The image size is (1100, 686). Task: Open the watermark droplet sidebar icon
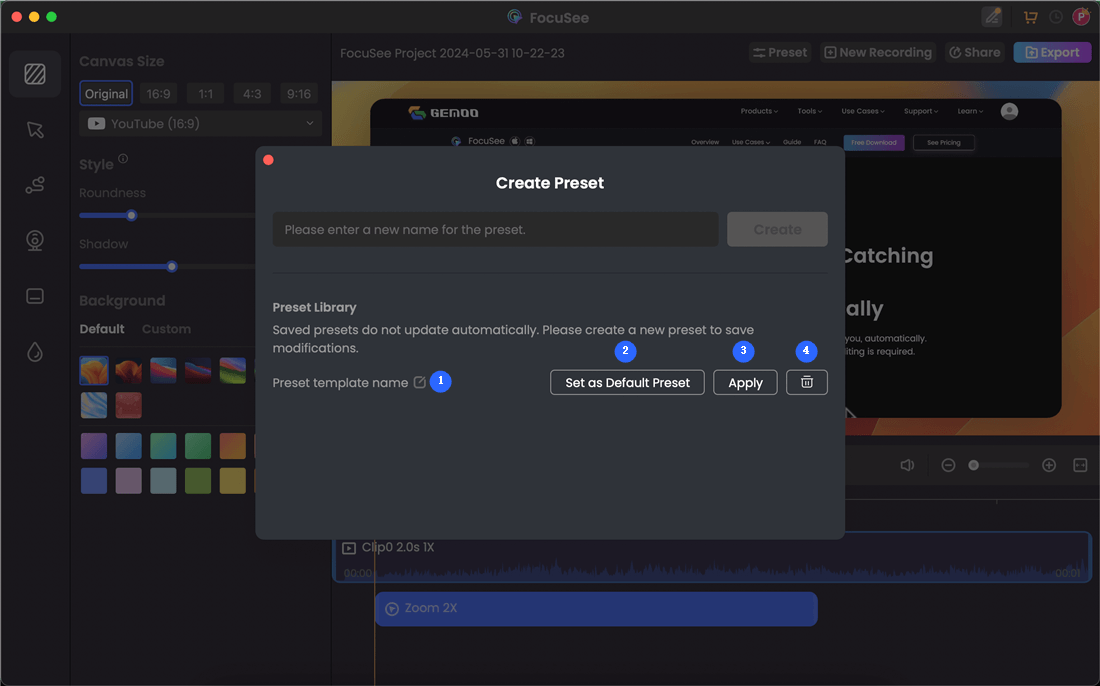(x=35, y=351)
